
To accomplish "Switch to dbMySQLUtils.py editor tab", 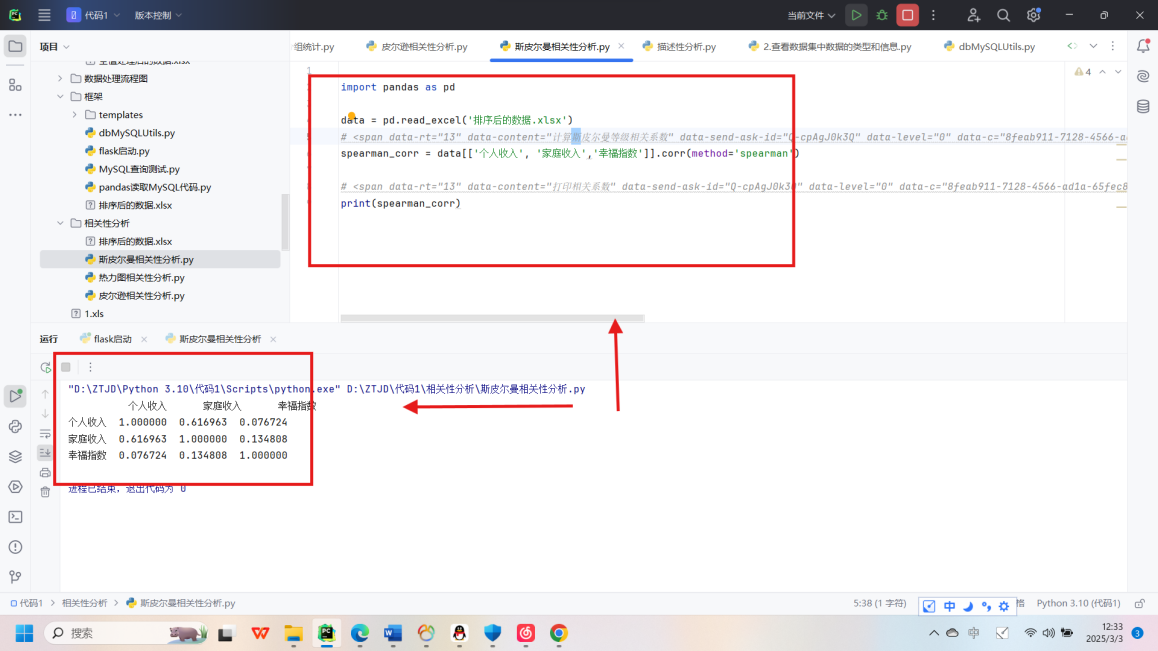I will point(989,47).
